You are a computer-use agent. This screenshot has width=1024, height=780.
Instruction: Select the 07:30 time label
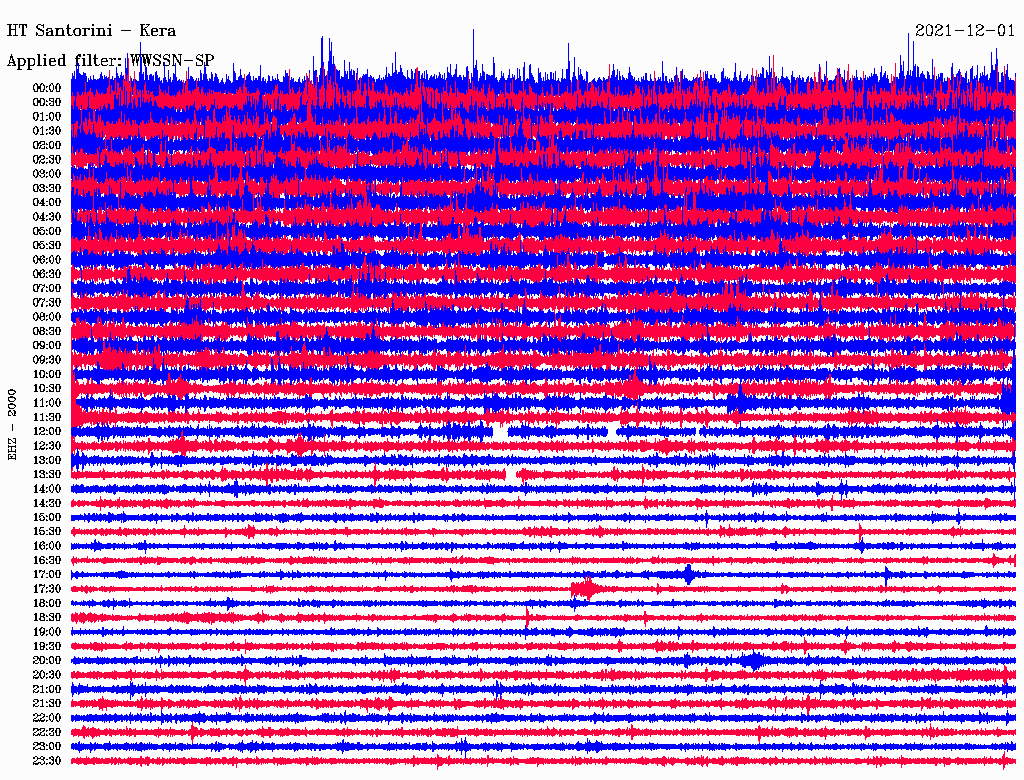click(47, 303)
